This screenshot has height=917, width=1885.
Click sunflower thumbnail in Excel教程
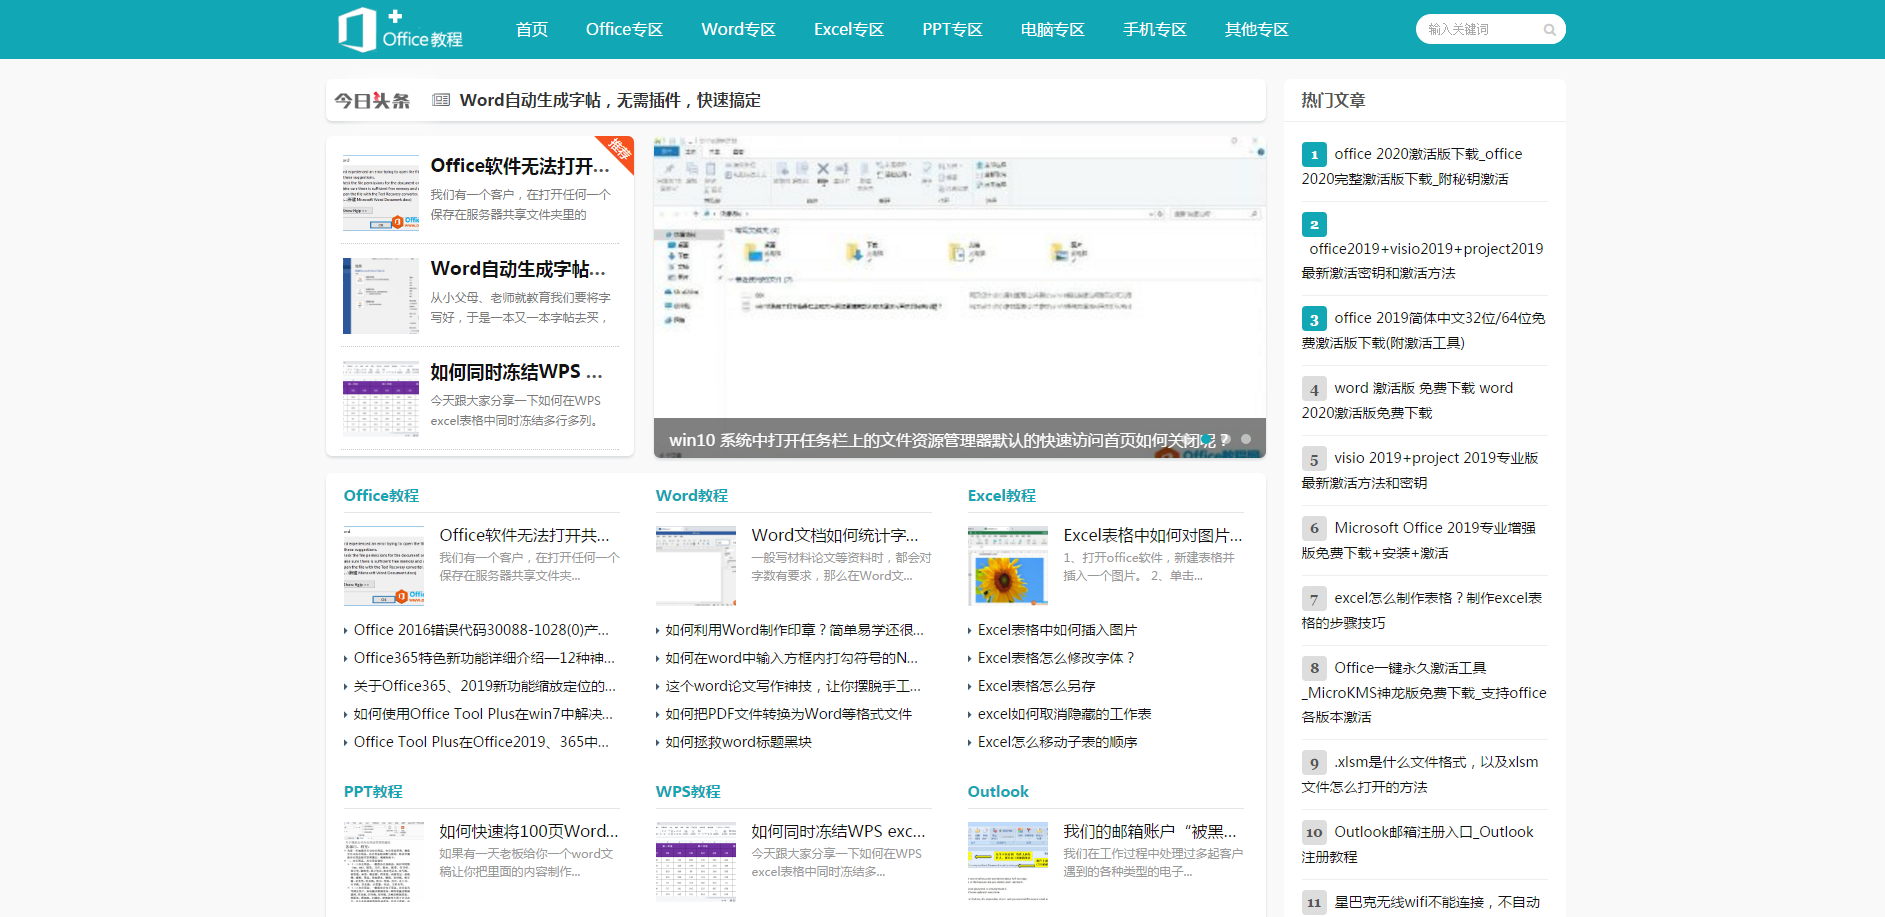click(x=1008, y=566)
